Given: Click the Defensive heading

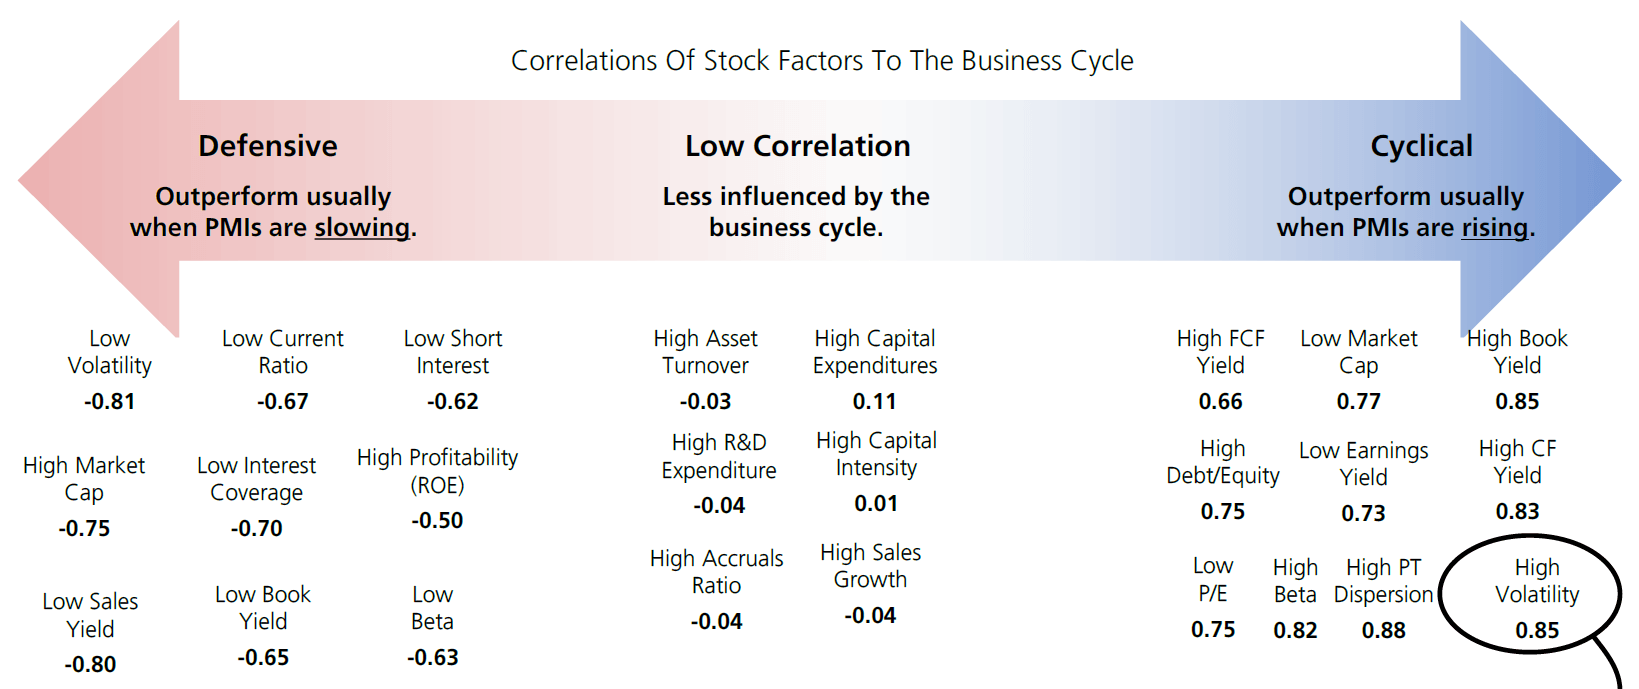Looking at the screenshot, I should pos(268,146).
